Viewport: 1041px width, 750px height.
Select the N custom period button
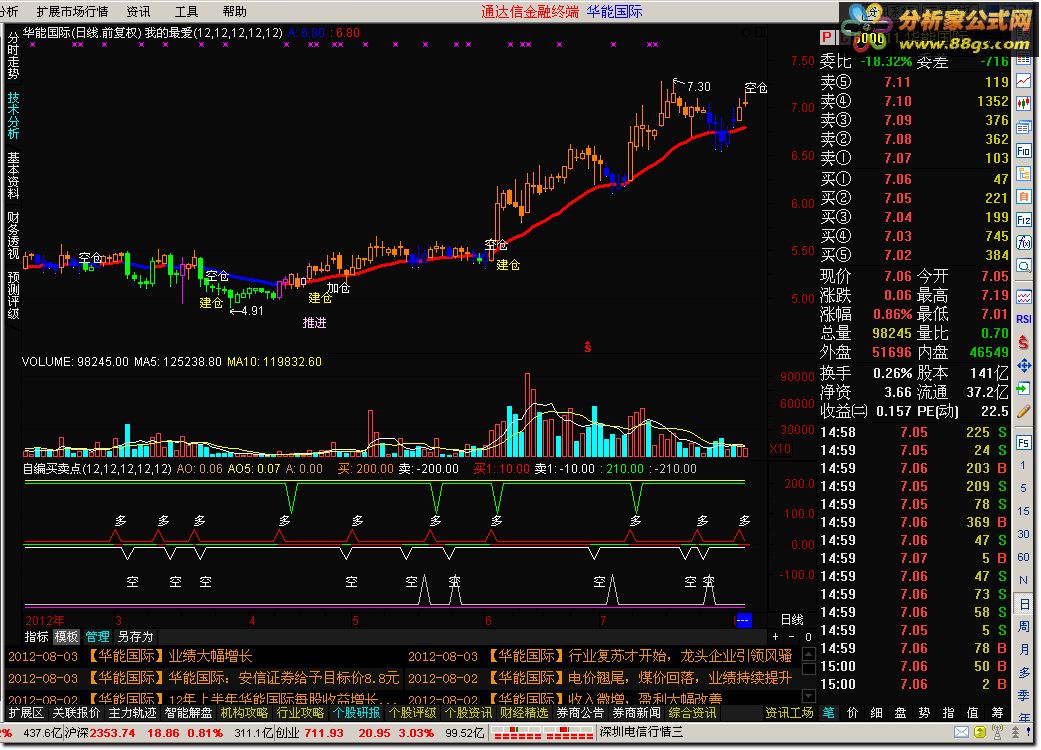tap(1023, 580)
